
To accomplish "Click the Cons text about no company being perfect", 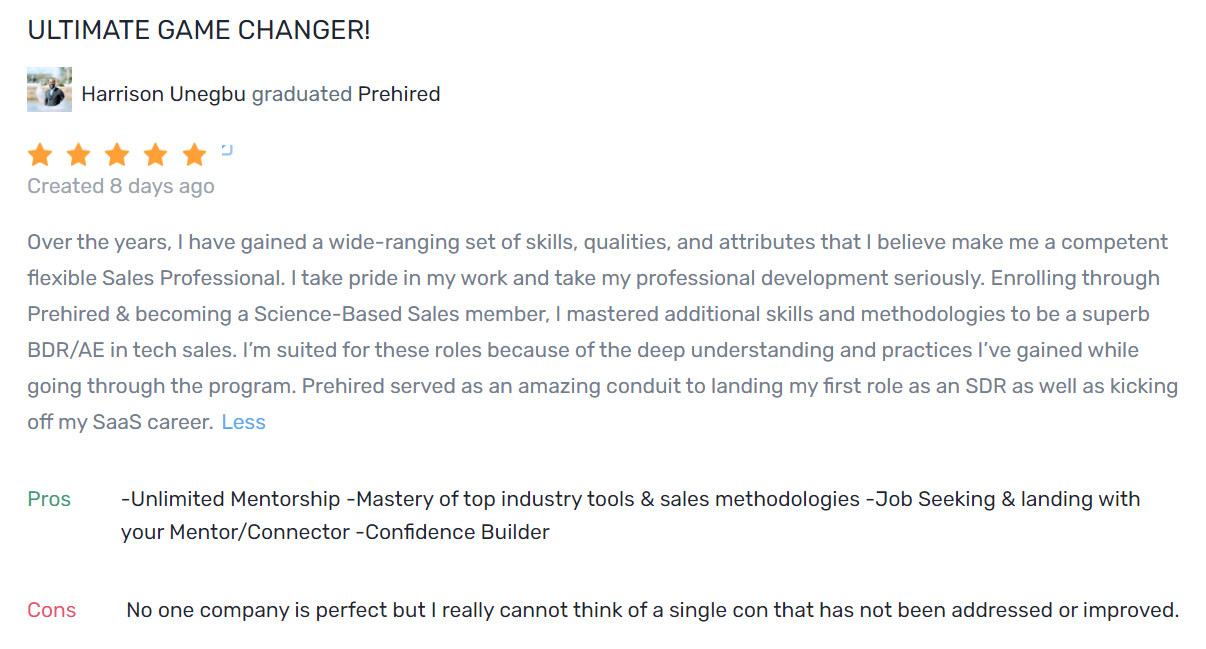I will 652,610.
